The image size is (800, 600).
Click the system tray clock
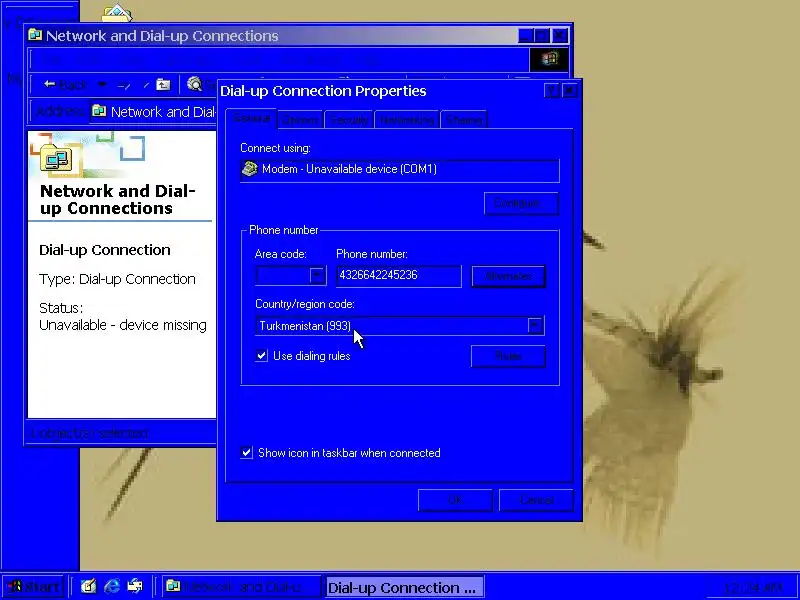pyautogui.click(x=753, y=587)
